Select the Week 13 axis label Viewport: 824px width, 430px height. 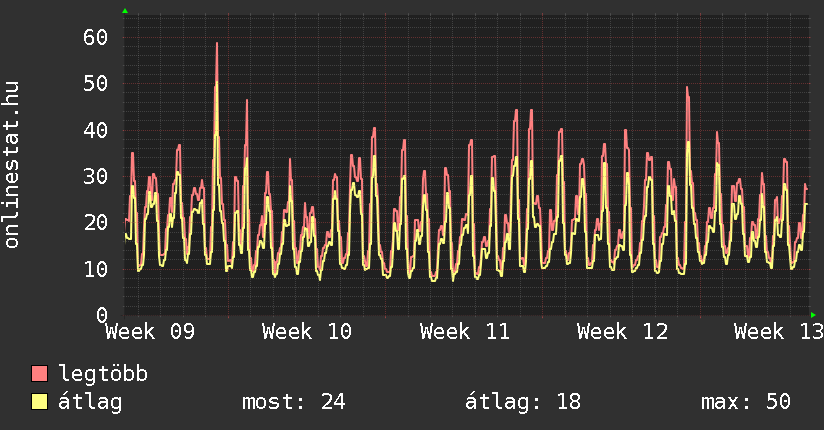778,332
